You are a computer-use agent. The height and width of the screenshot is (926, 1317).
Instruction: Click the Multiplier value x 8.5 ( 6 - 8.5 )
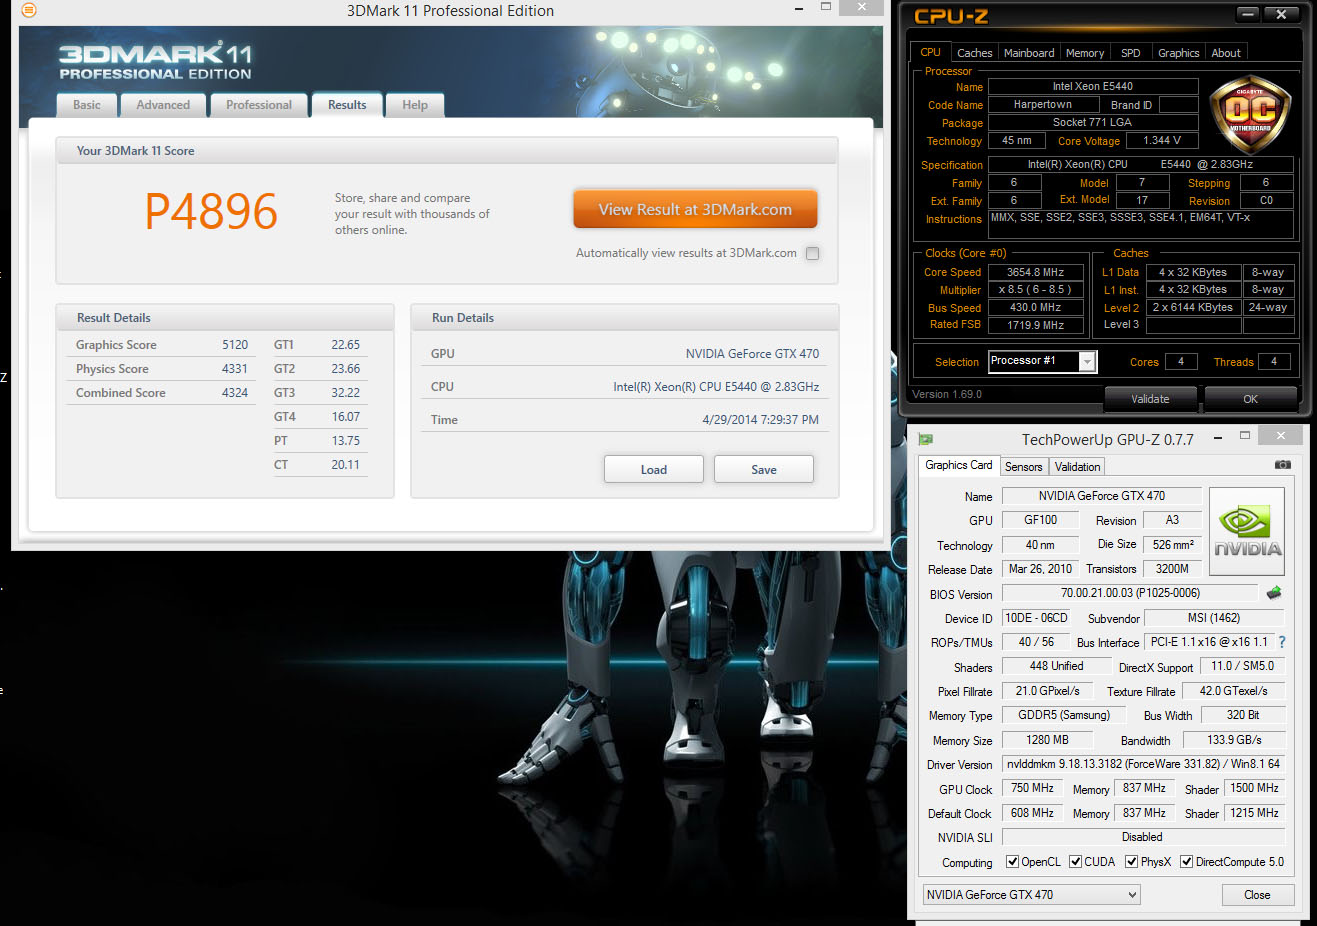point(1035,290)
